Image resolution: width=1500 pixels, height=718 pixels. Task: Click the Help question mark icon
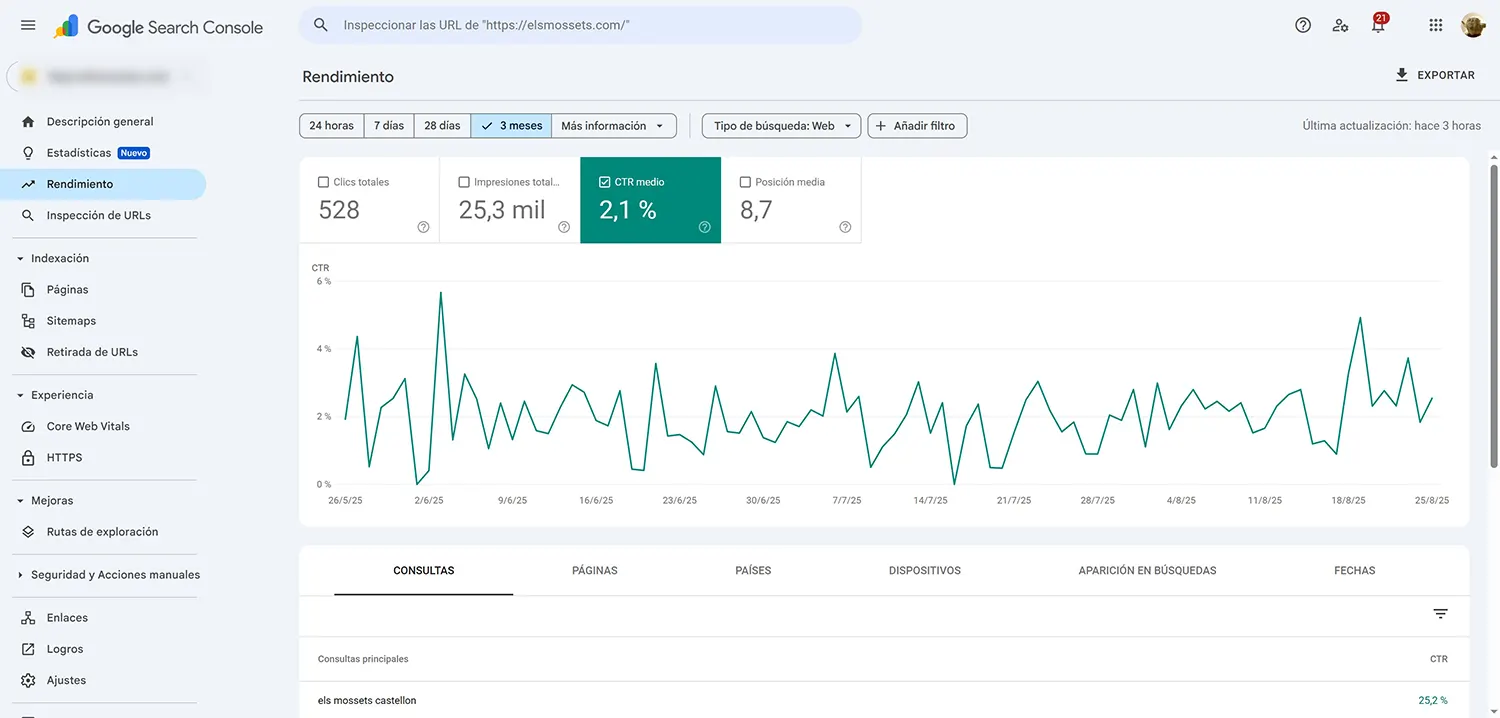point(1302,25)
